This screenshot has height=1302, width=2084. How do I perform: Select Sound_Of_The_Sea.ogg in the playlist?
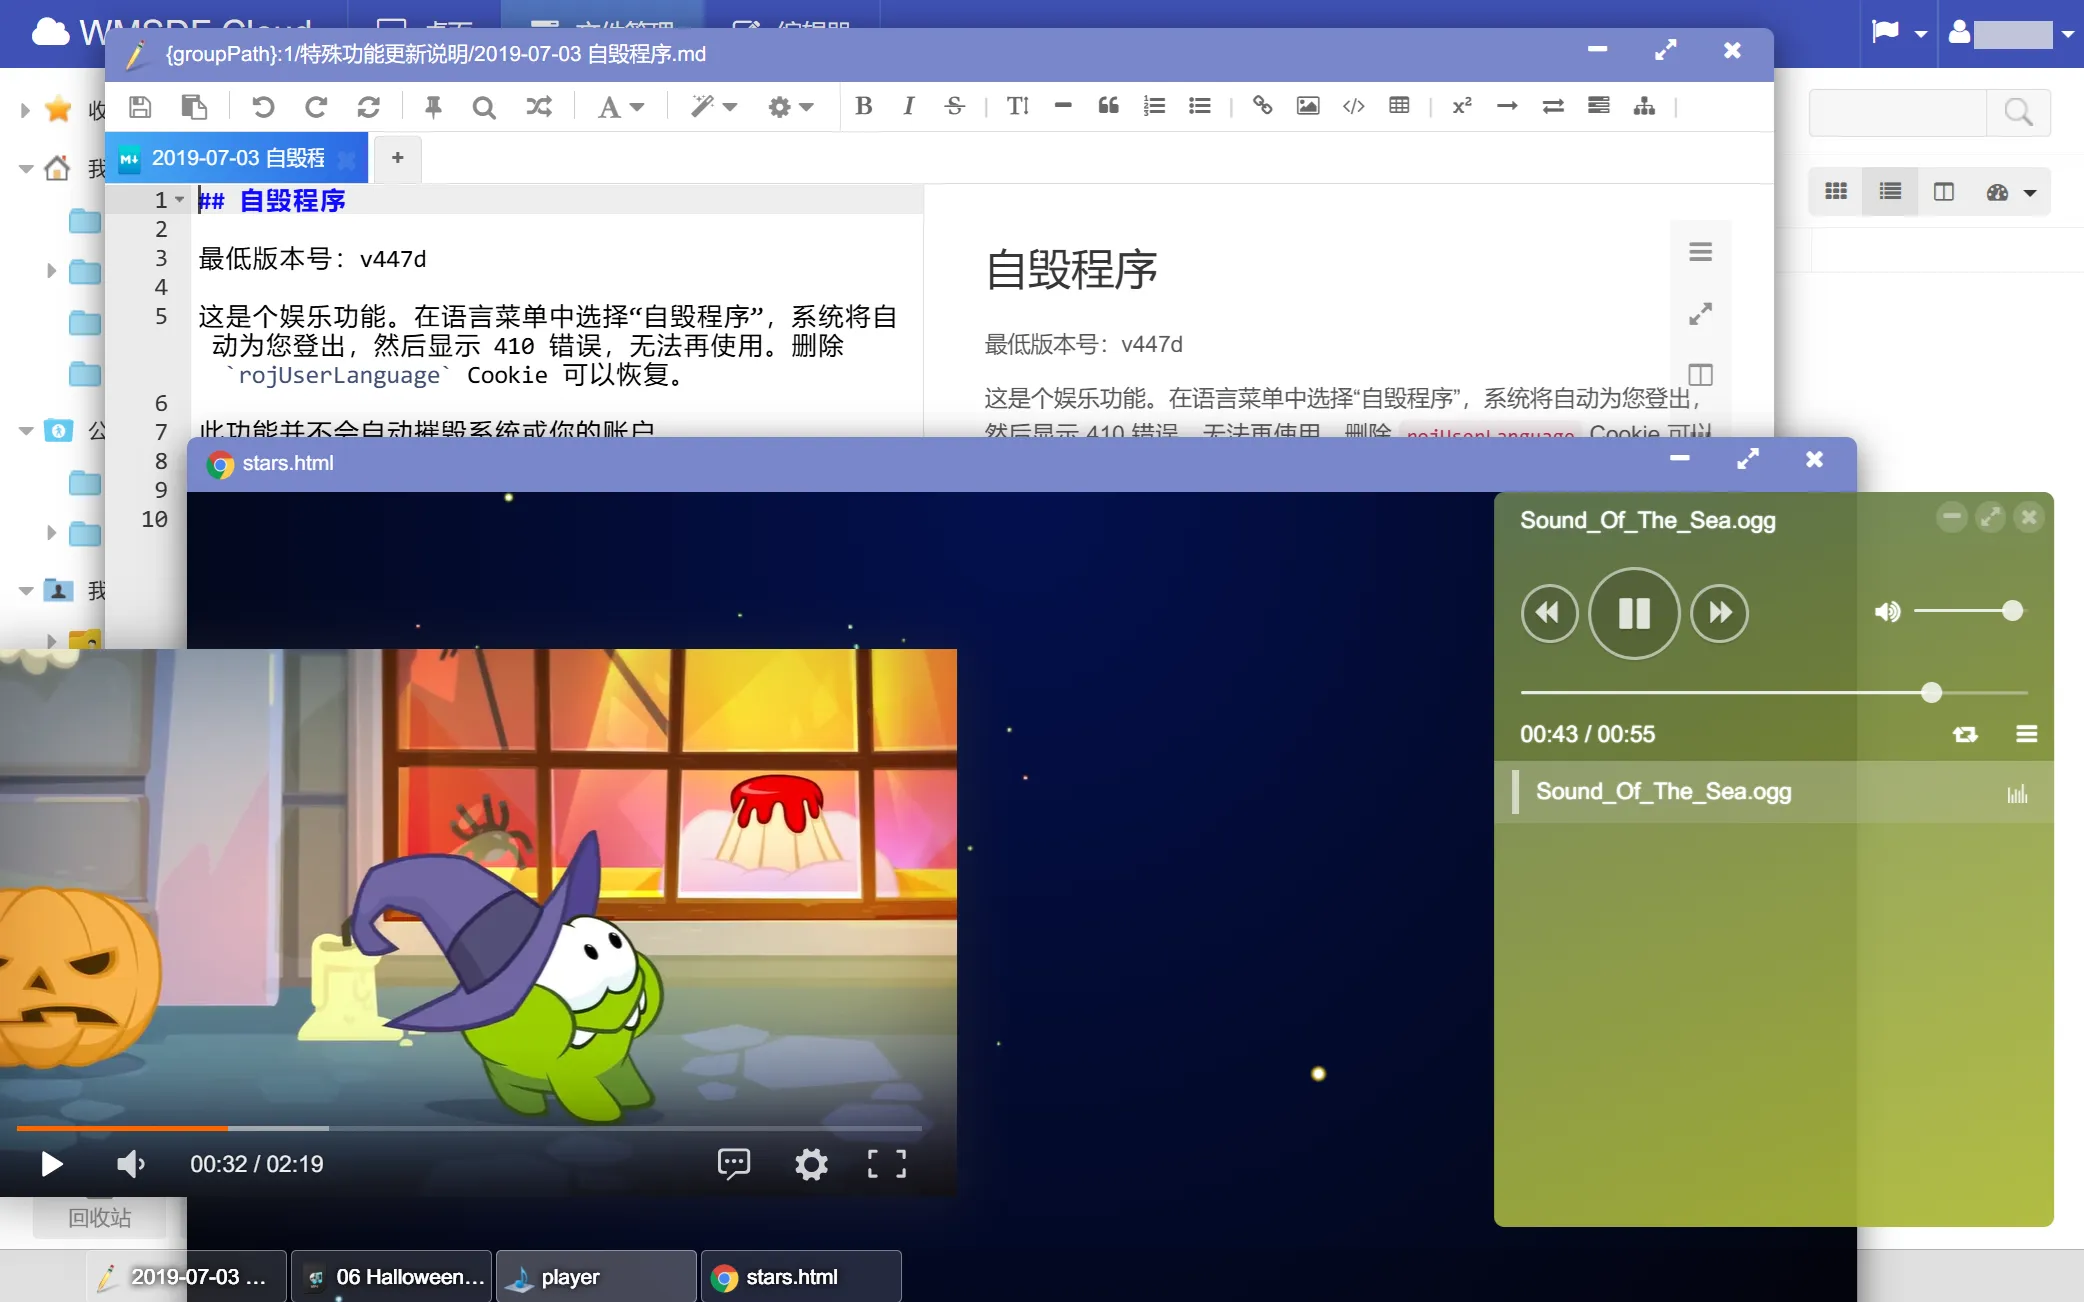[x=1774, y=792]
